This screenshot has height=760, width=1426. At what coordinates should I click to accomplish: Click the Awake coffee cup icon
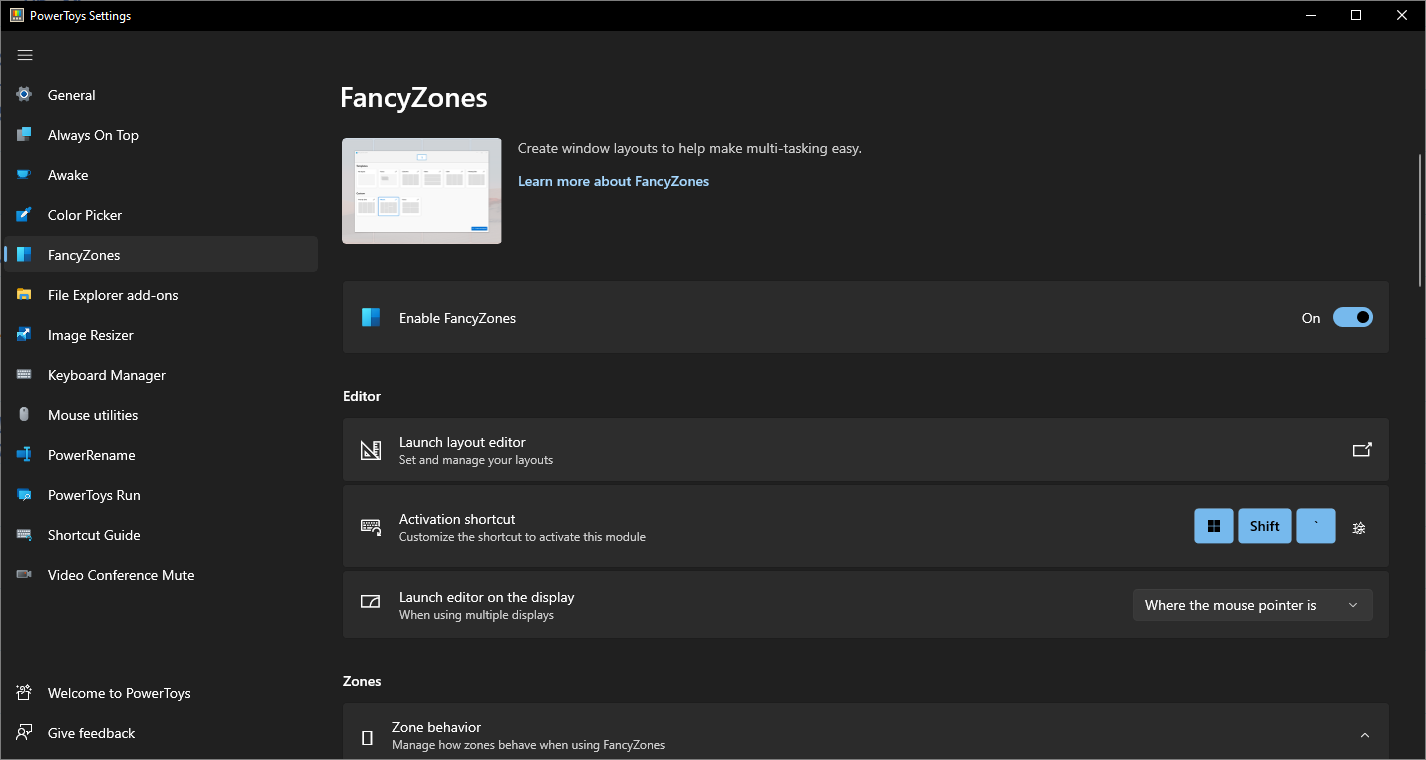pyautogui.click(x=24, y=175)
